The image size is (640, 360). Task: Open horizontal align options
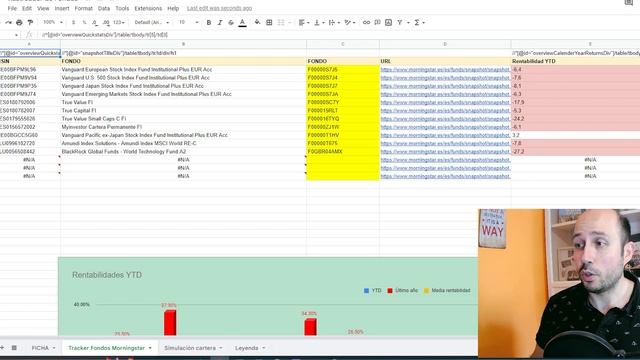click(304, 22)
